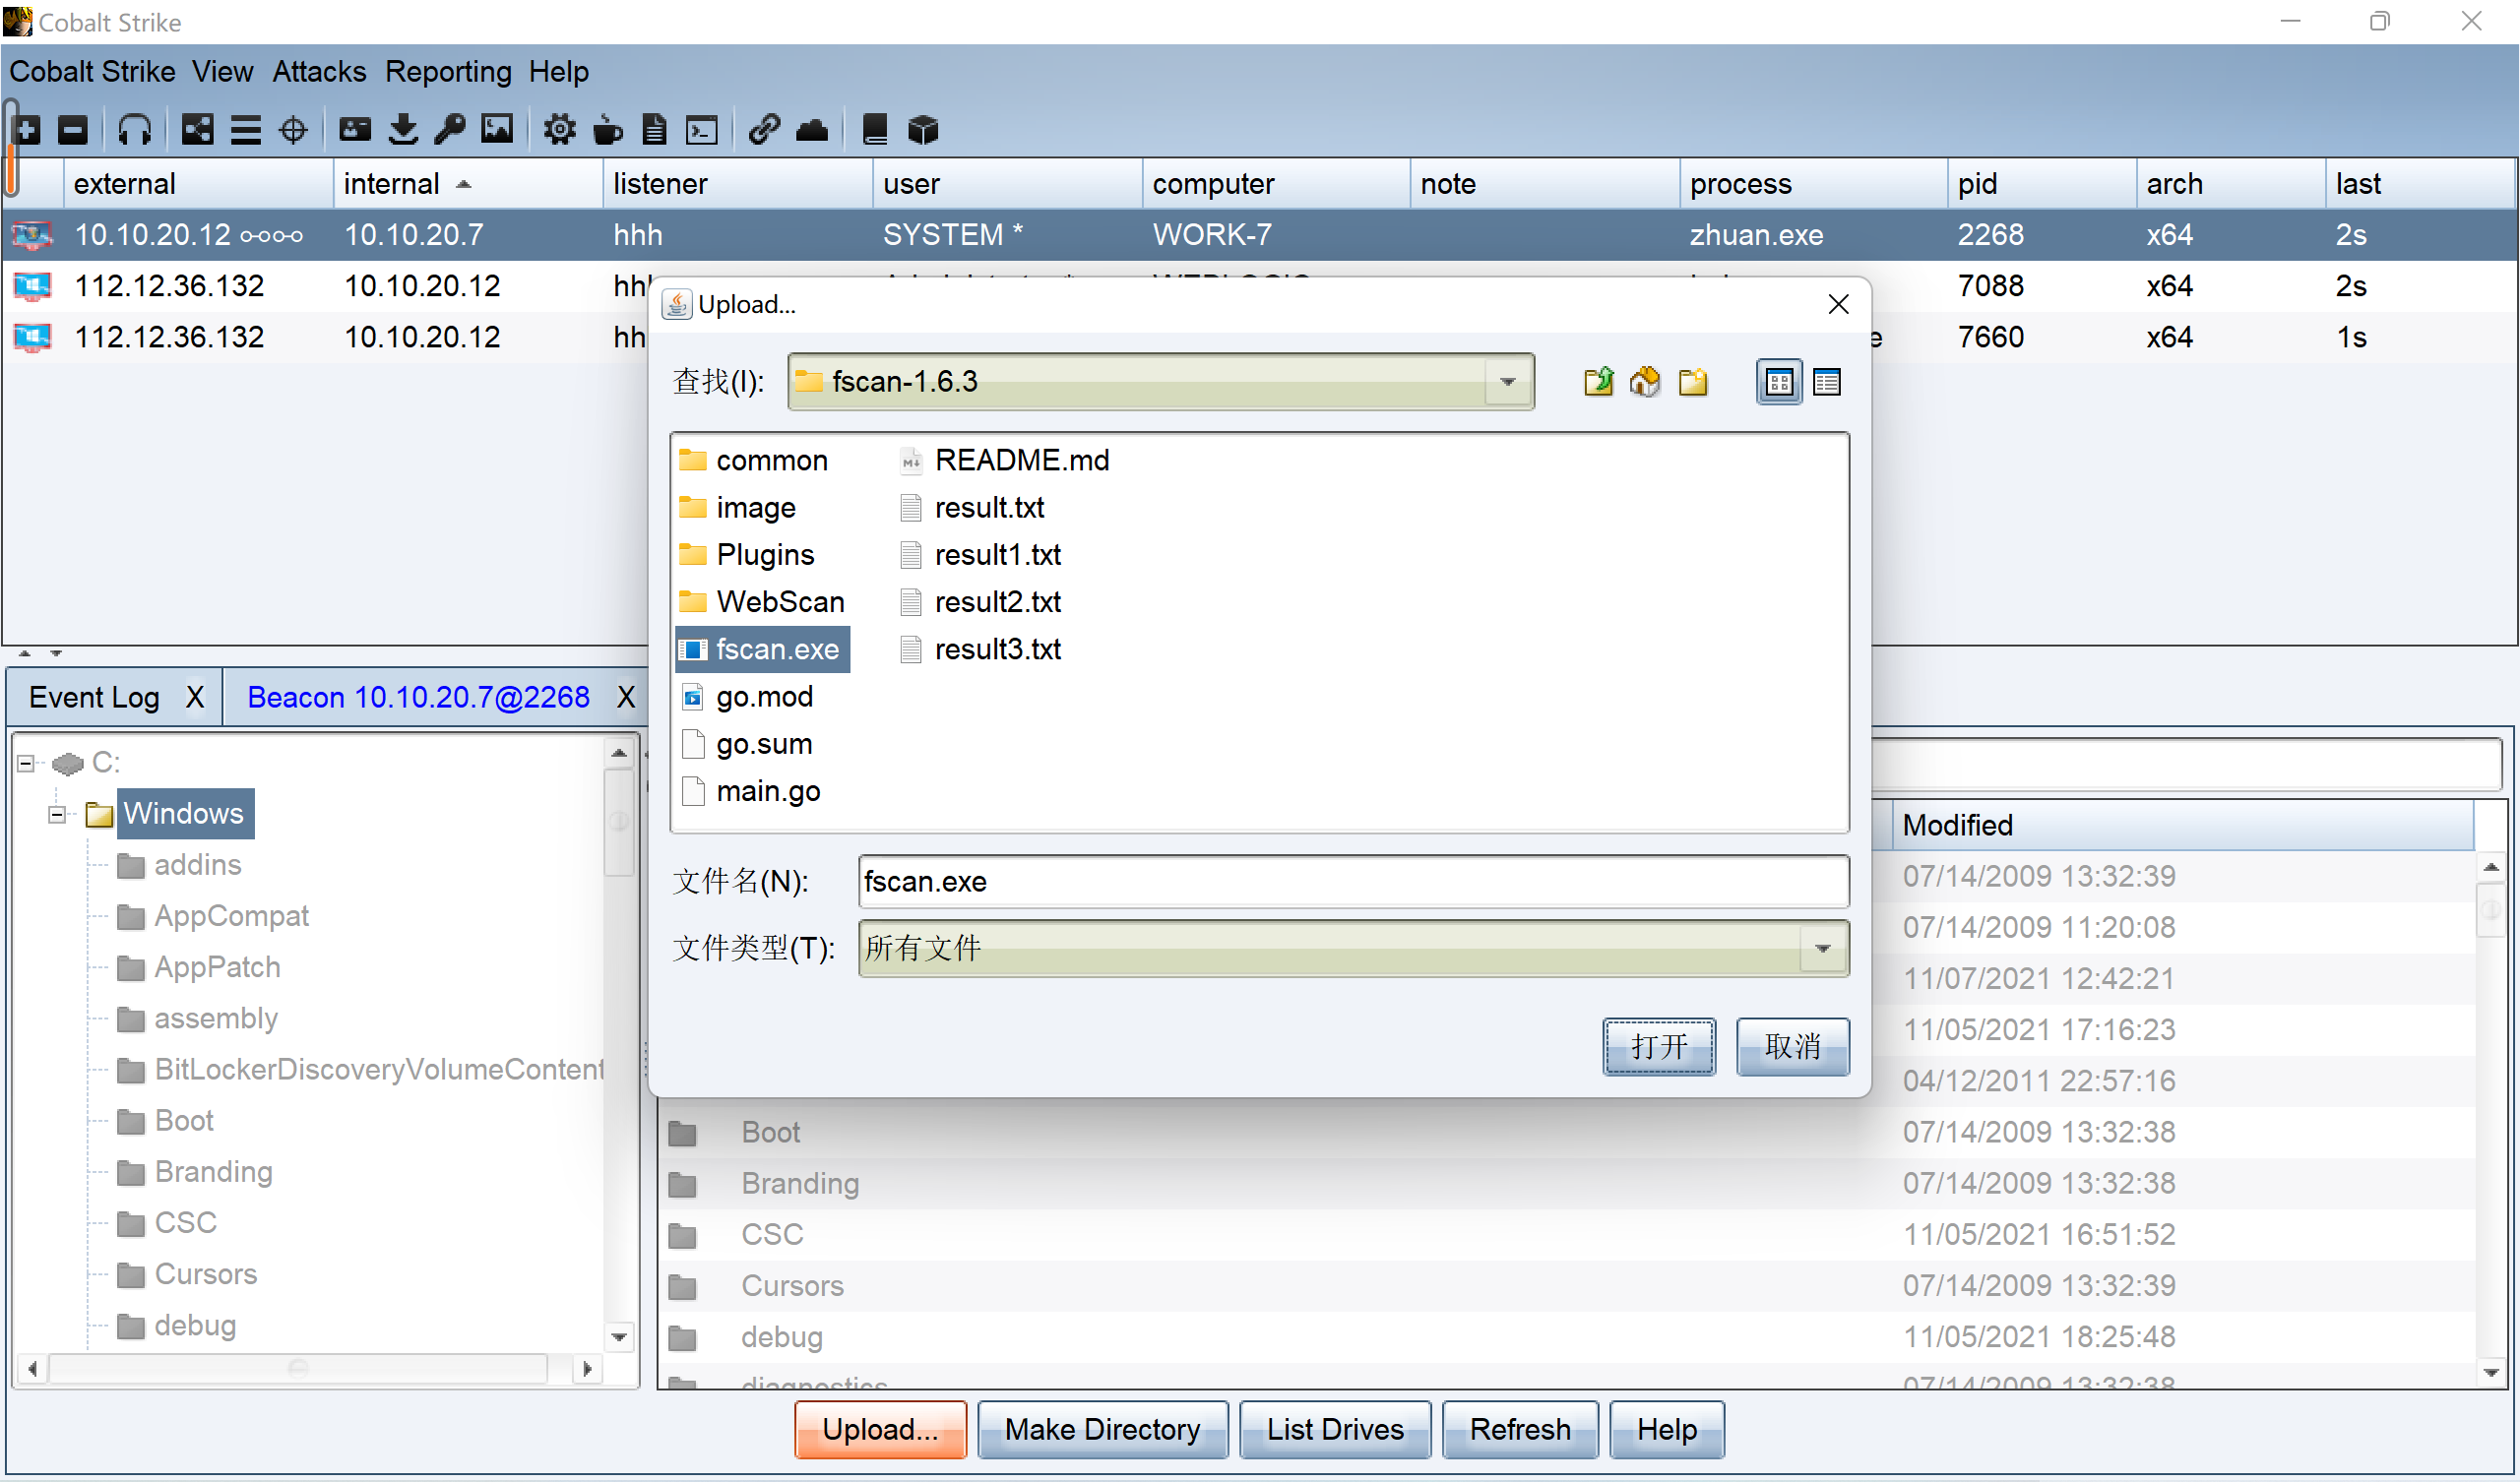Viewport: 2520px width, 1482px height.
Task: Switch to the Beacon 10.10.20.7@2268 tab
Action: 418,697
